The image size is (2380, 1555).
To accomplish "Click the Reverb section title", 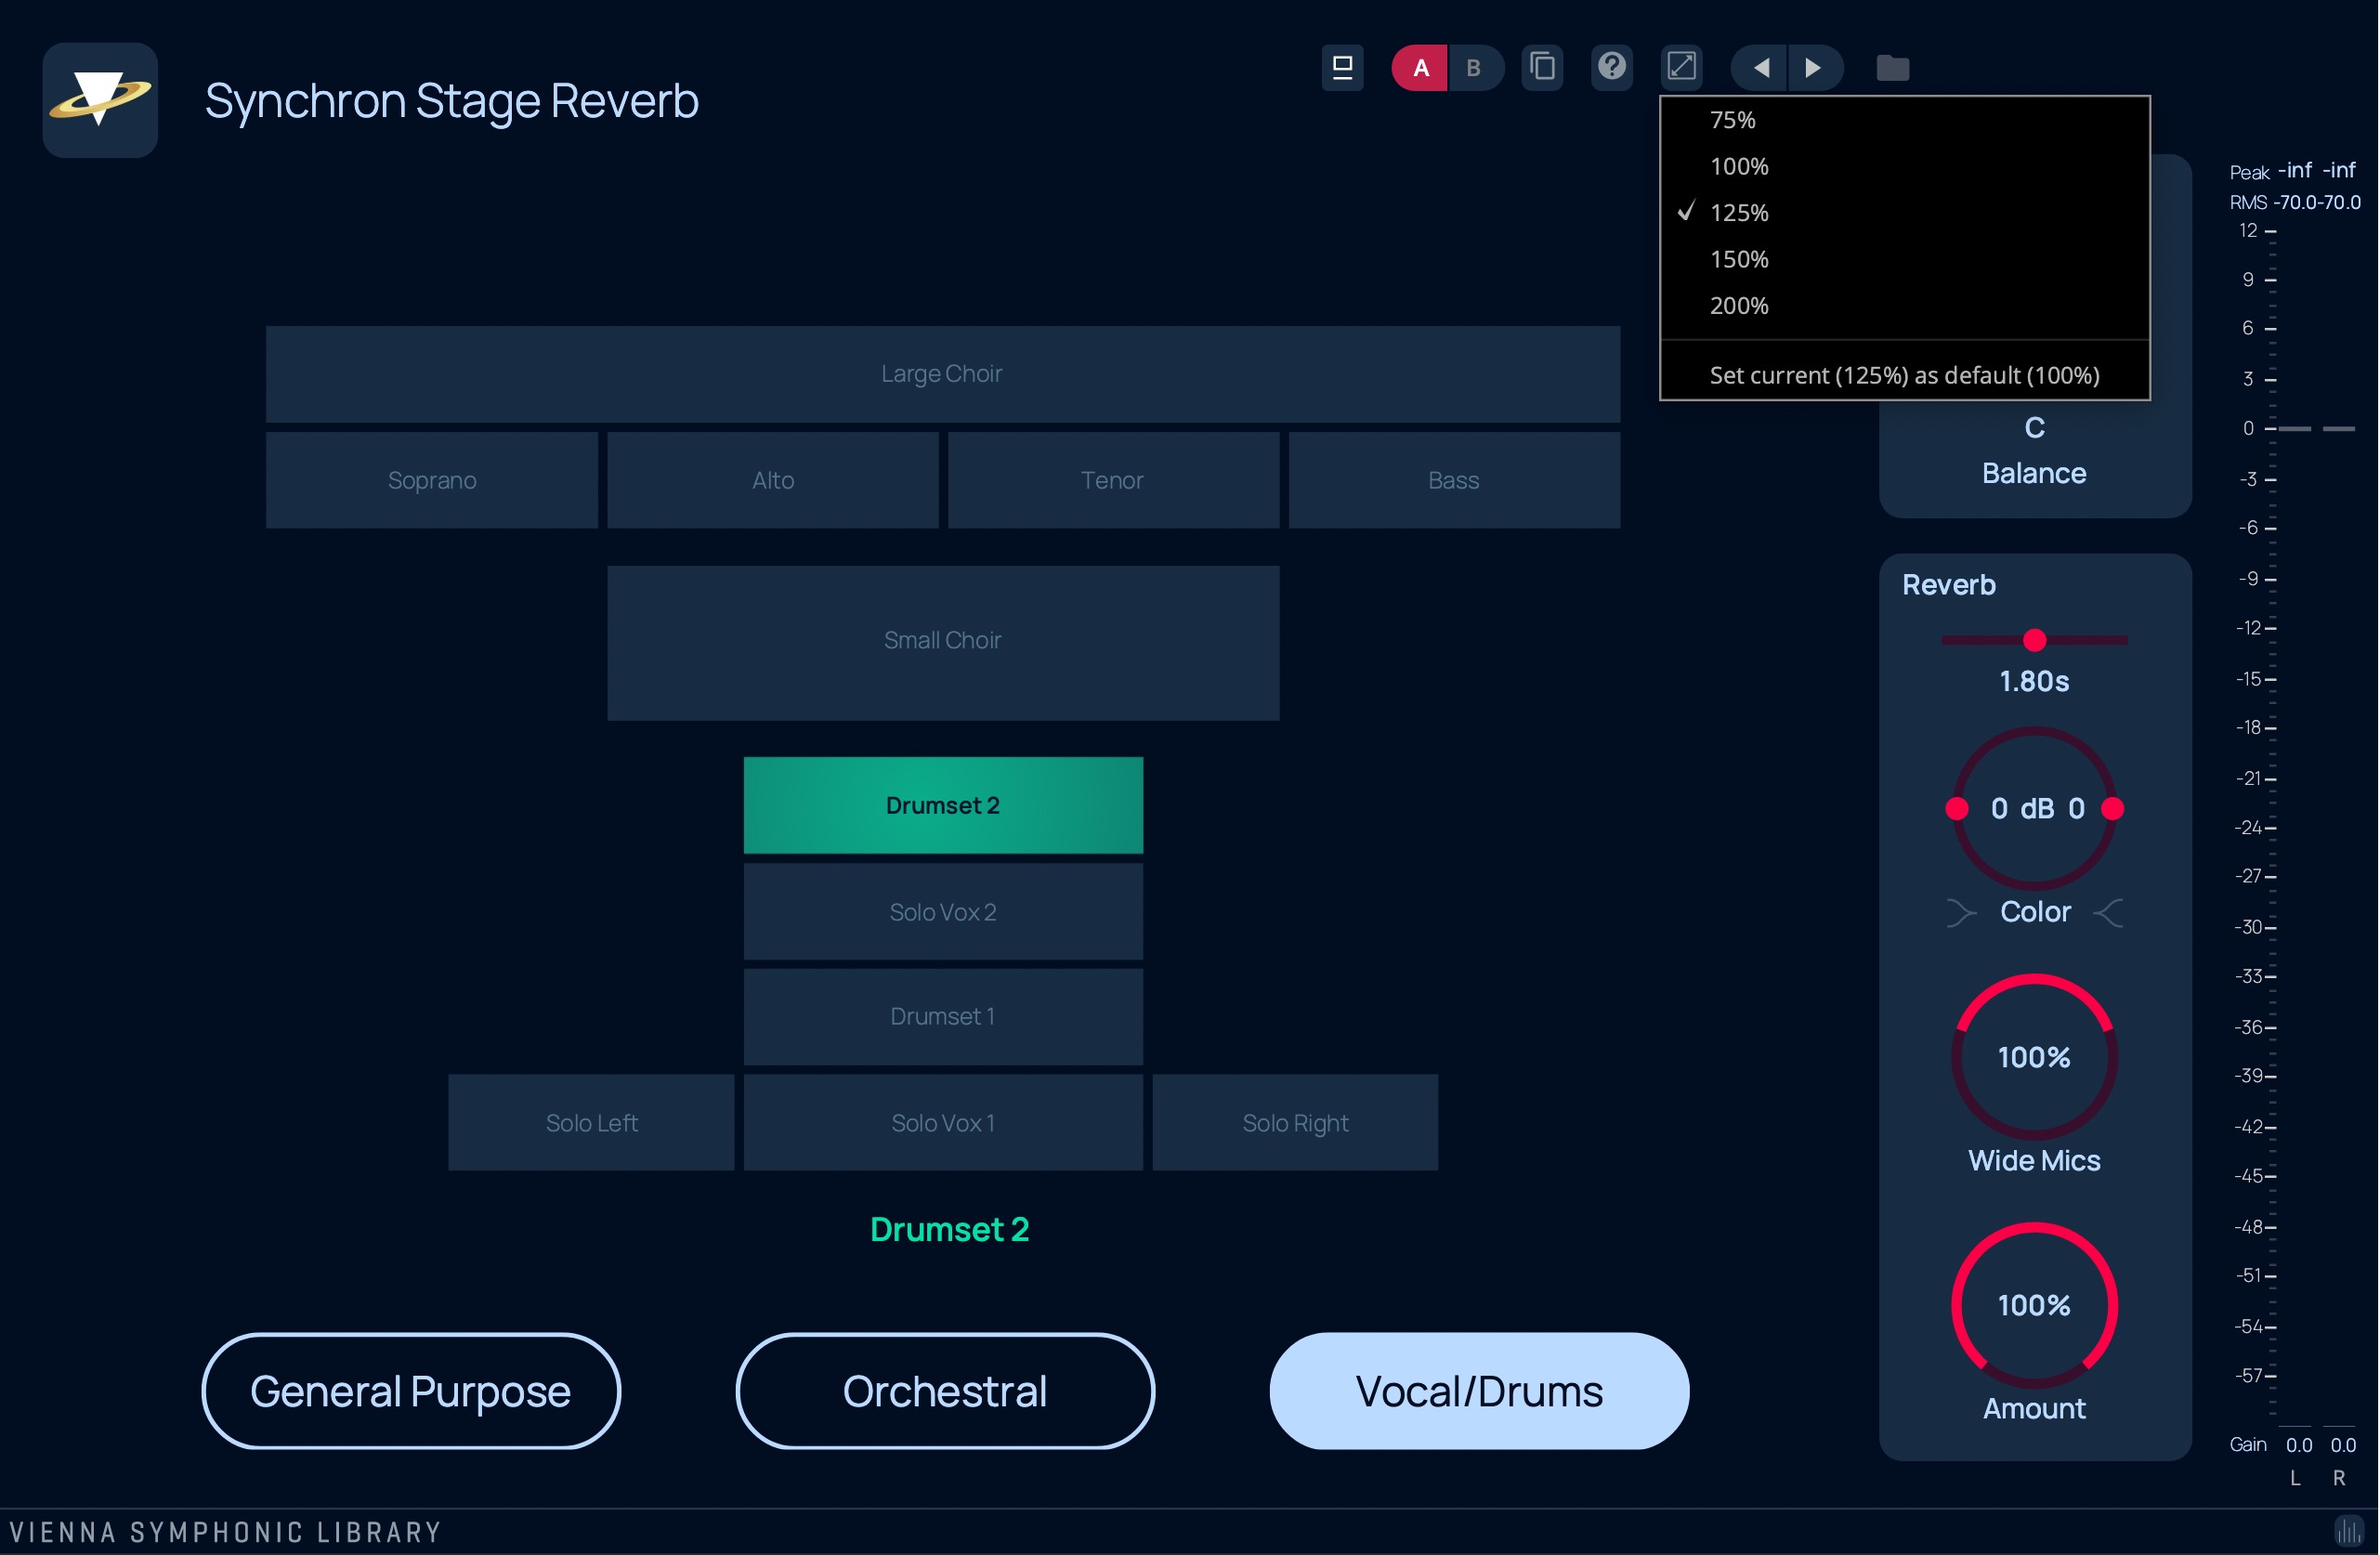I will [1948, 585].
